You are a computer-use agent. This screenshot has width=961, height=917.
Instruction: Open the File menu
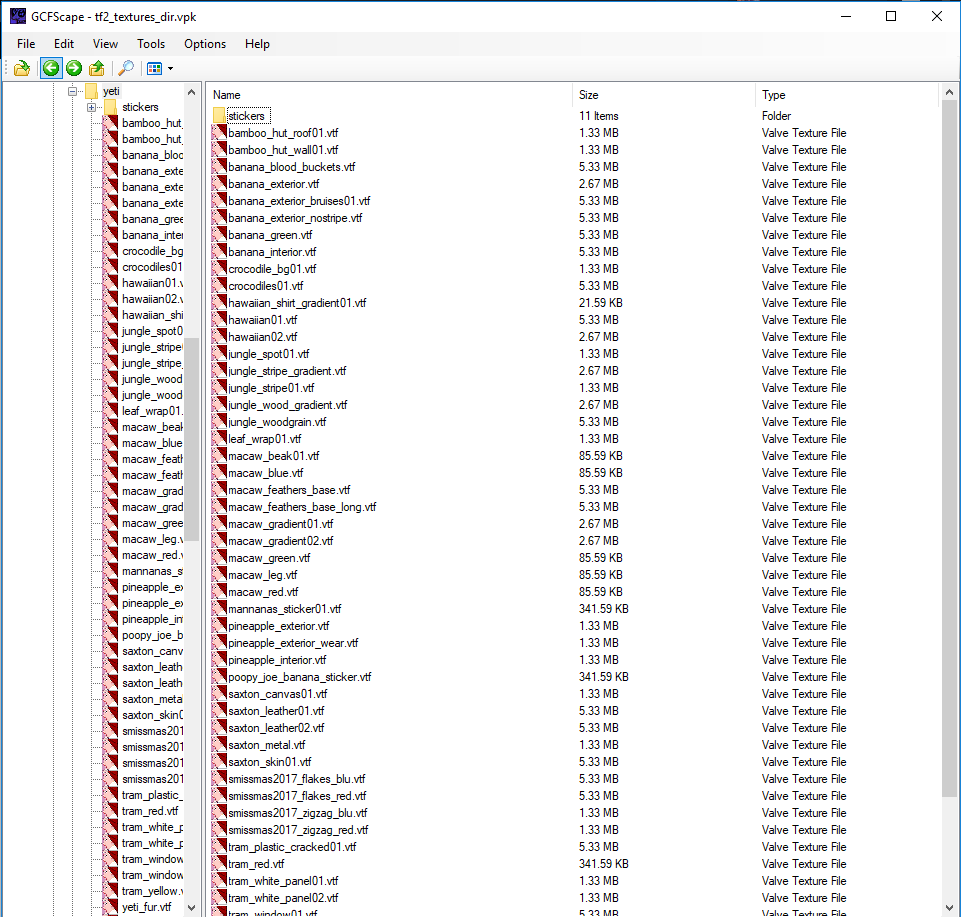(26, 44)
